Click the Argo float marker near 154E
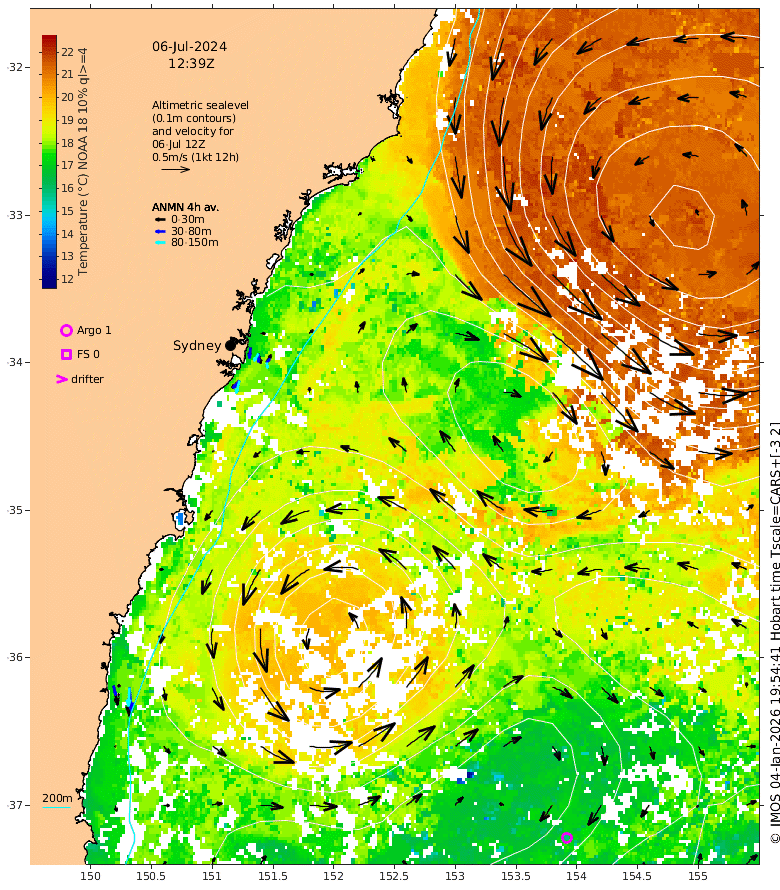The height and width of the screenshot is (890, 780). tap(566, 837)
